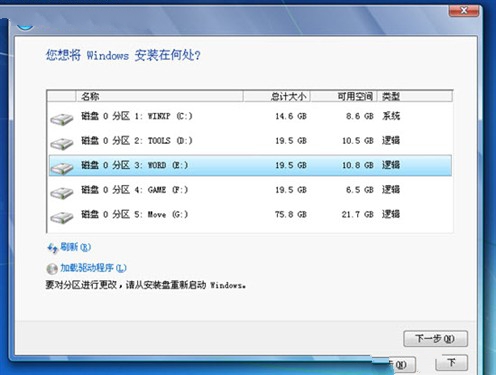Click the 10.8 GB free space cell
Screen dimensions: 496x375
coord(358,165)
